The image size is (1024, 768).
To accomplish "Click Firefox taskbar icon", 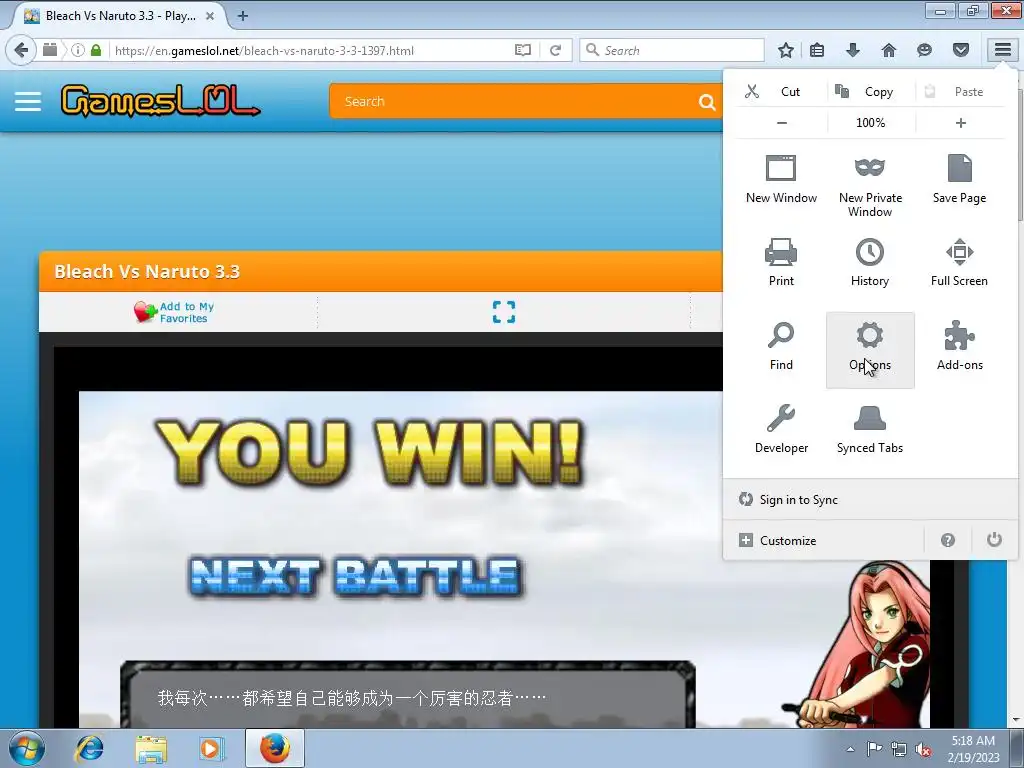I will coord(275,748).
